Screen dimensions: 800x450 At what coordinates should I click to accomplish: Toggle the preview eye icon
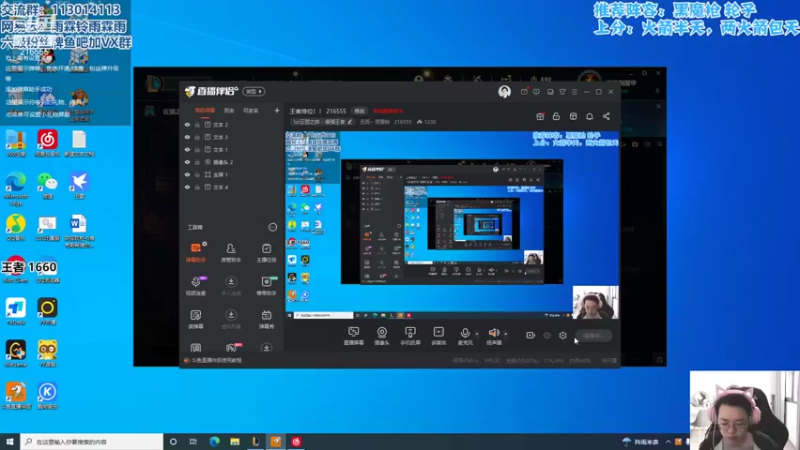(547, 335)
